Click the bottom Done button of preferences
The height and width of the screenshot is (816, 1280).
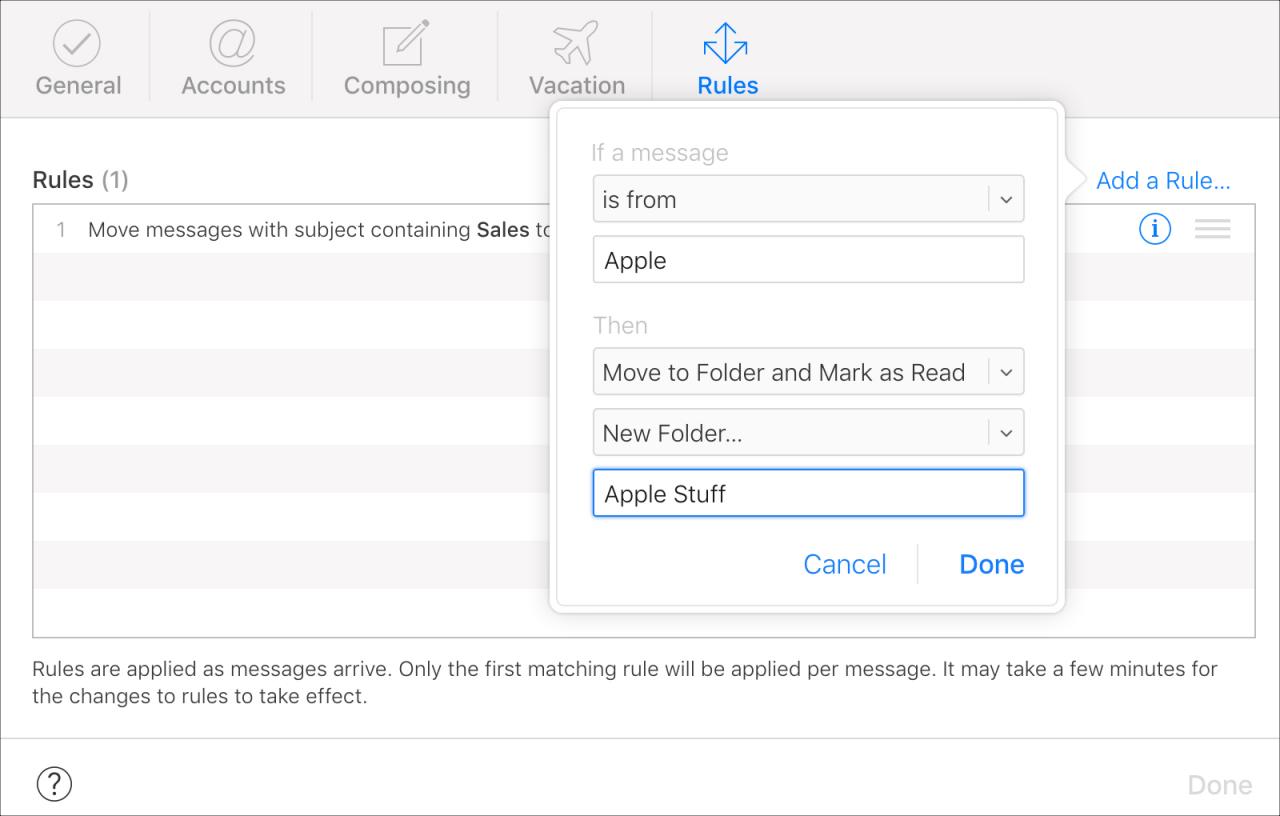coord(1220,785)
